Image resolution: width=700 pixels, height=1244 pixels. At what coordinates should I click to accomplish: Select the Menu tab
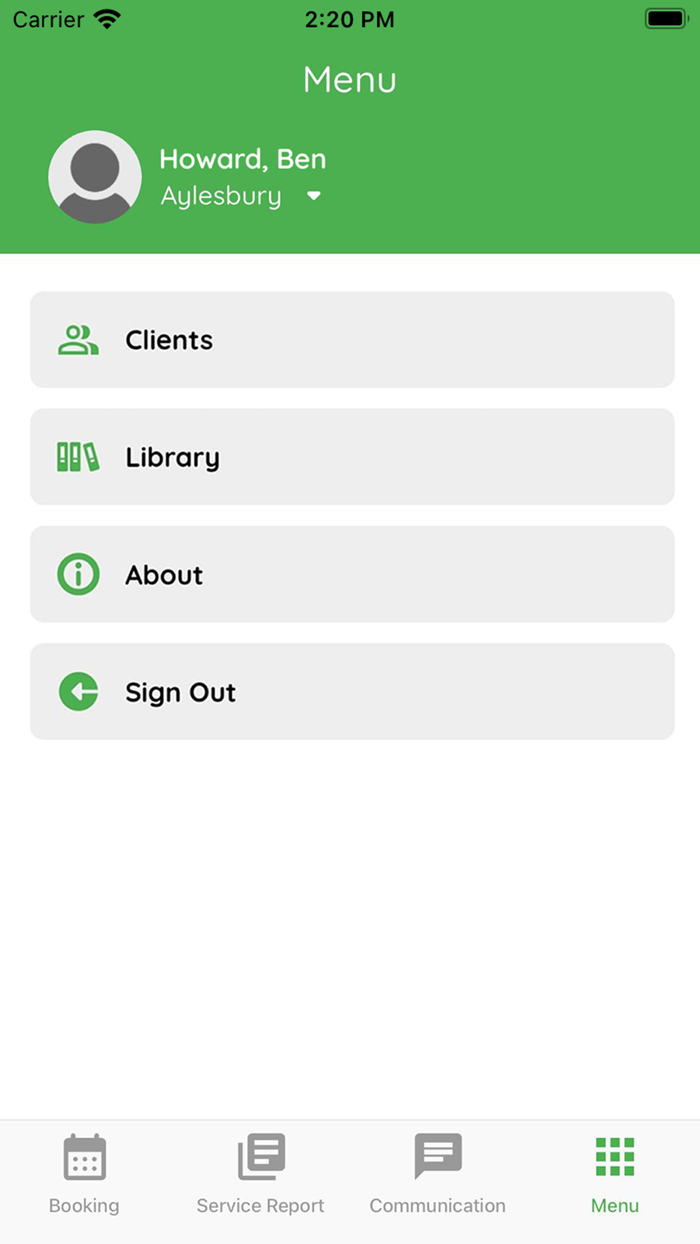pos(614,1175)
